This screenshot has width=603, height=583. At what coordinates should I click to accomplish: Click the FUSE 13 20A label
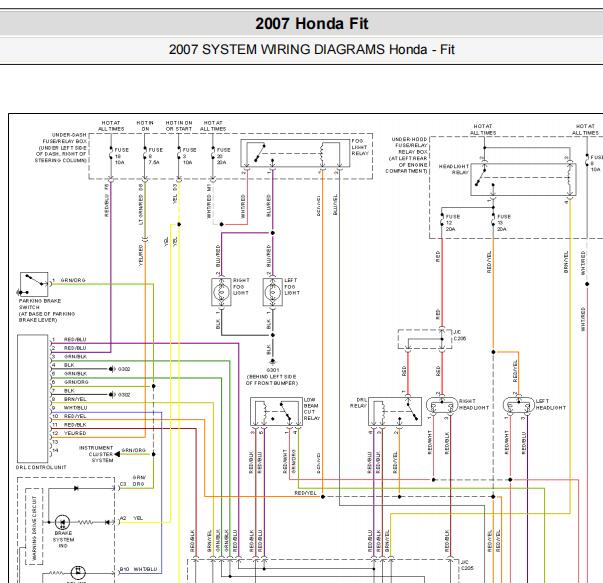(x=504, y=223)
